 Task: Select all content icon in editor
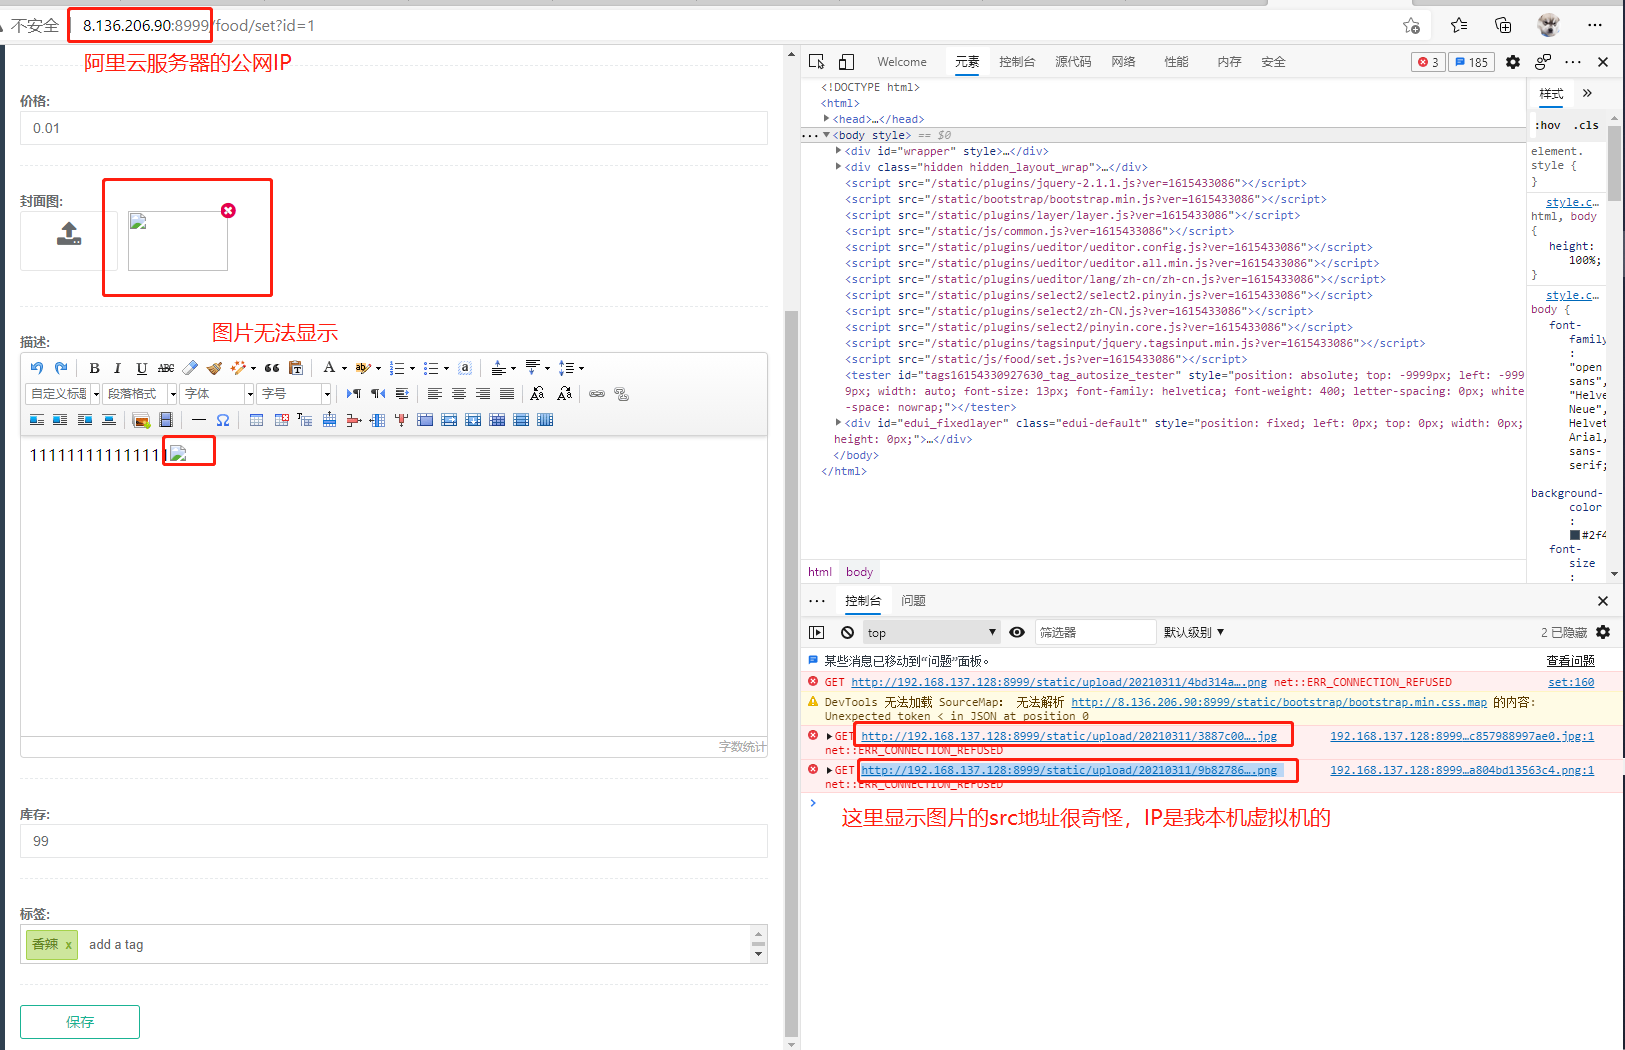[x=465, y=368]
